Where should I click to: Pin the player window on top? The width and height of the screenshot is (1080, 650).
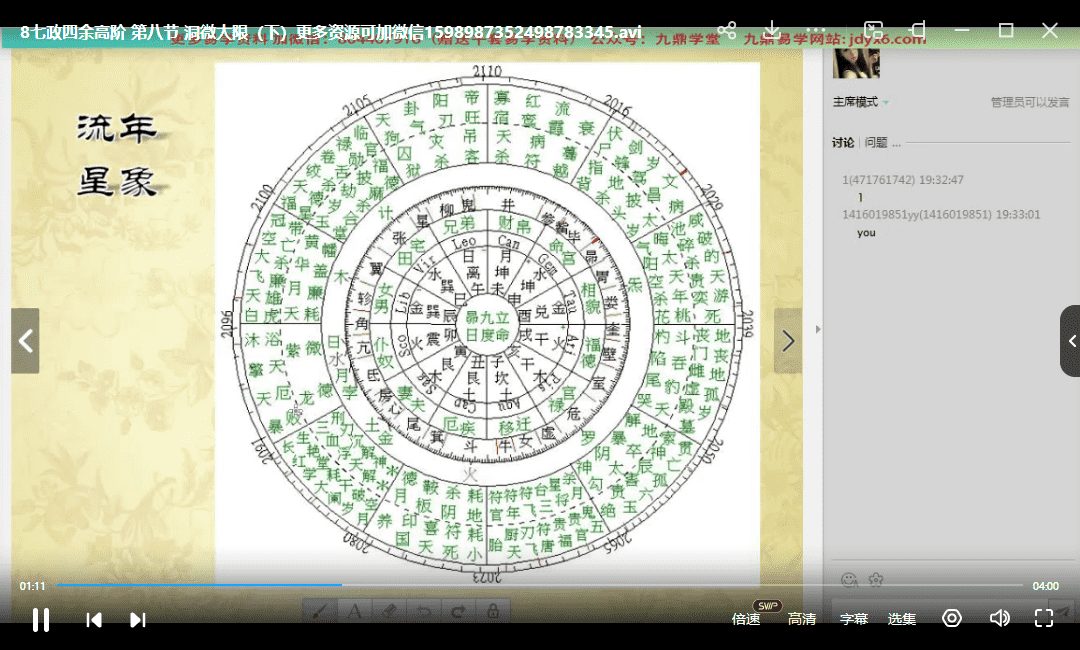pyautogui.click(x=918, y=30)
